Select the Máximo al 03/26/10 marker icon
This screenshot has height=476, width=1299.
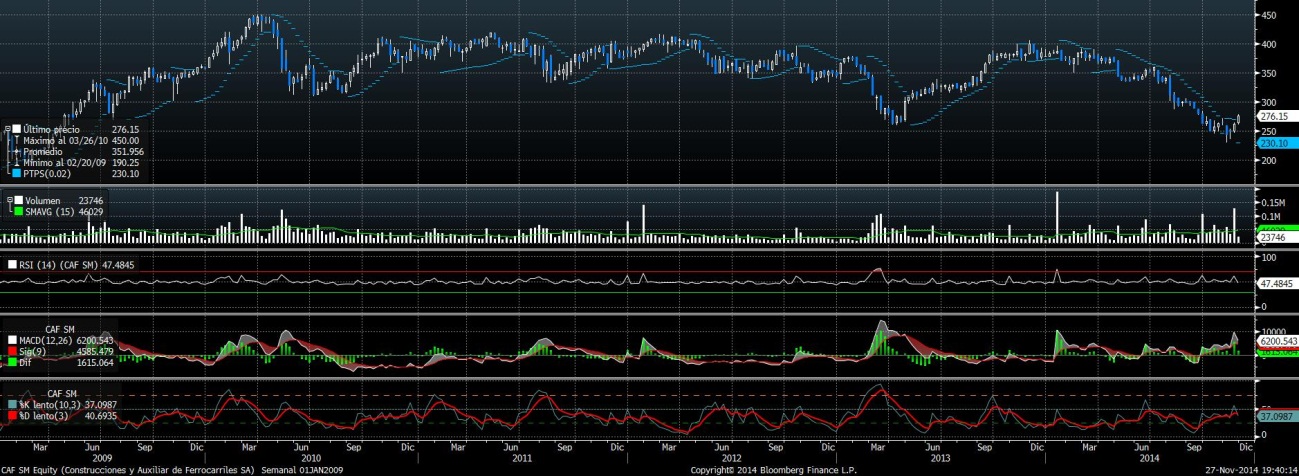(16, 141)
